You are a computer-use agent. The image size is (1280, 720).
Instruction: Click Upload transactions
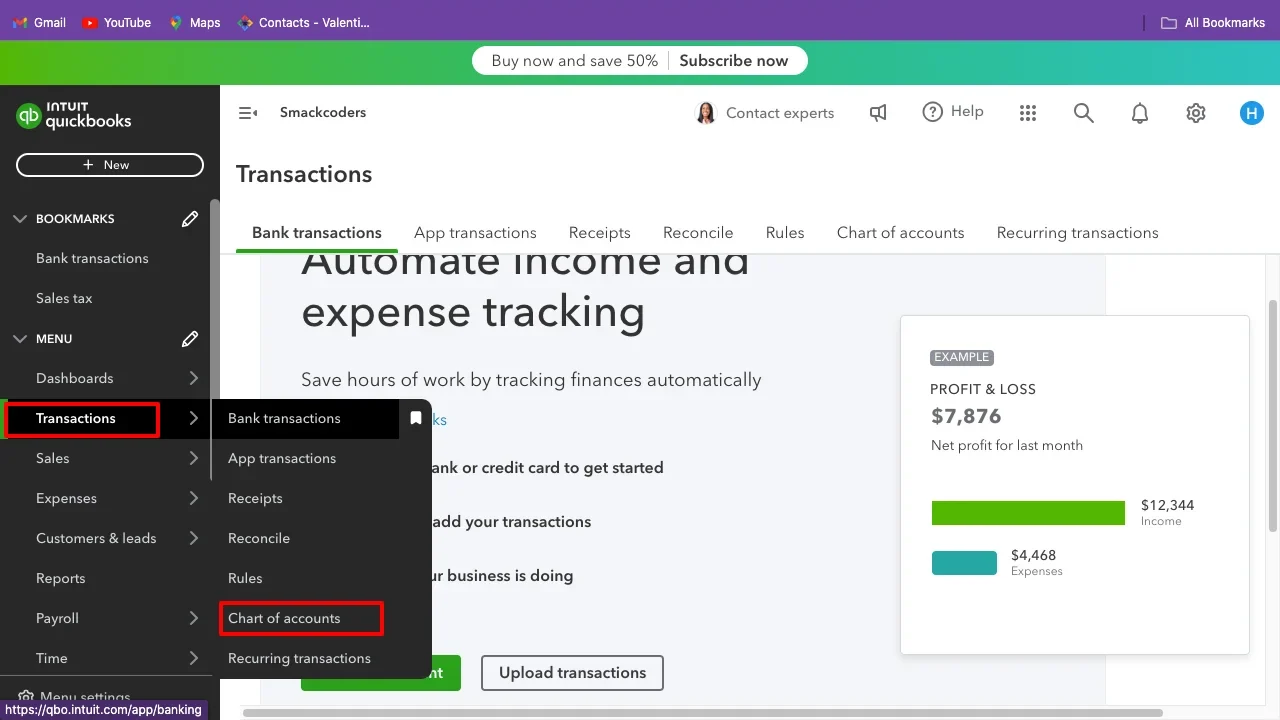572,673
